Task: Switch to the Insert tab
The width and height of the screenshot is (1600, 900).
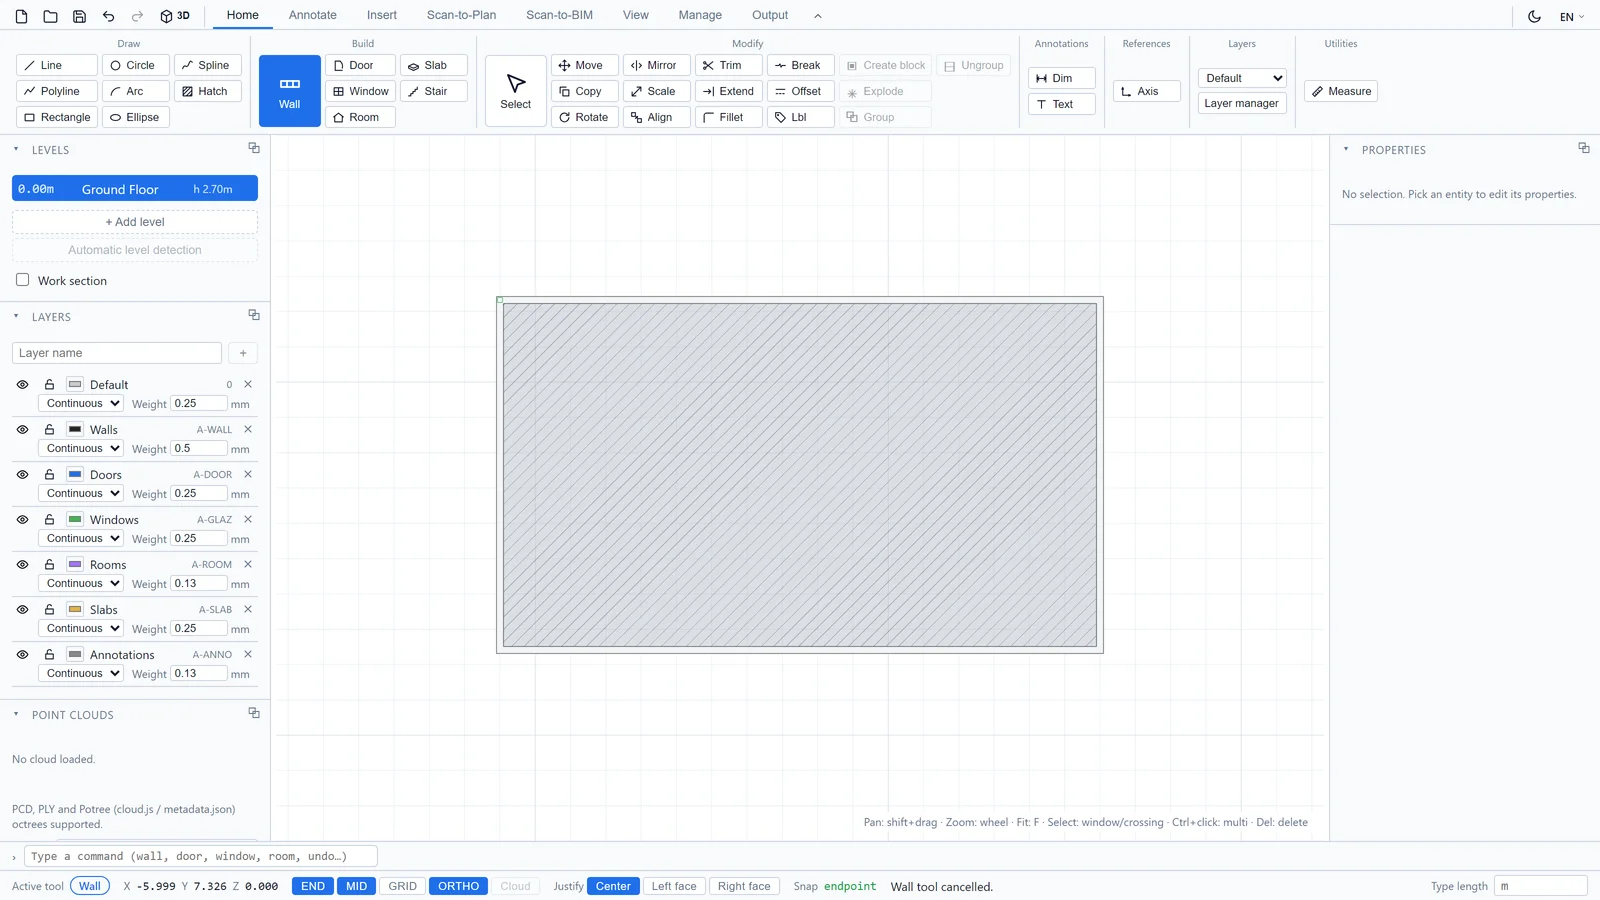Action: (382, 15)
